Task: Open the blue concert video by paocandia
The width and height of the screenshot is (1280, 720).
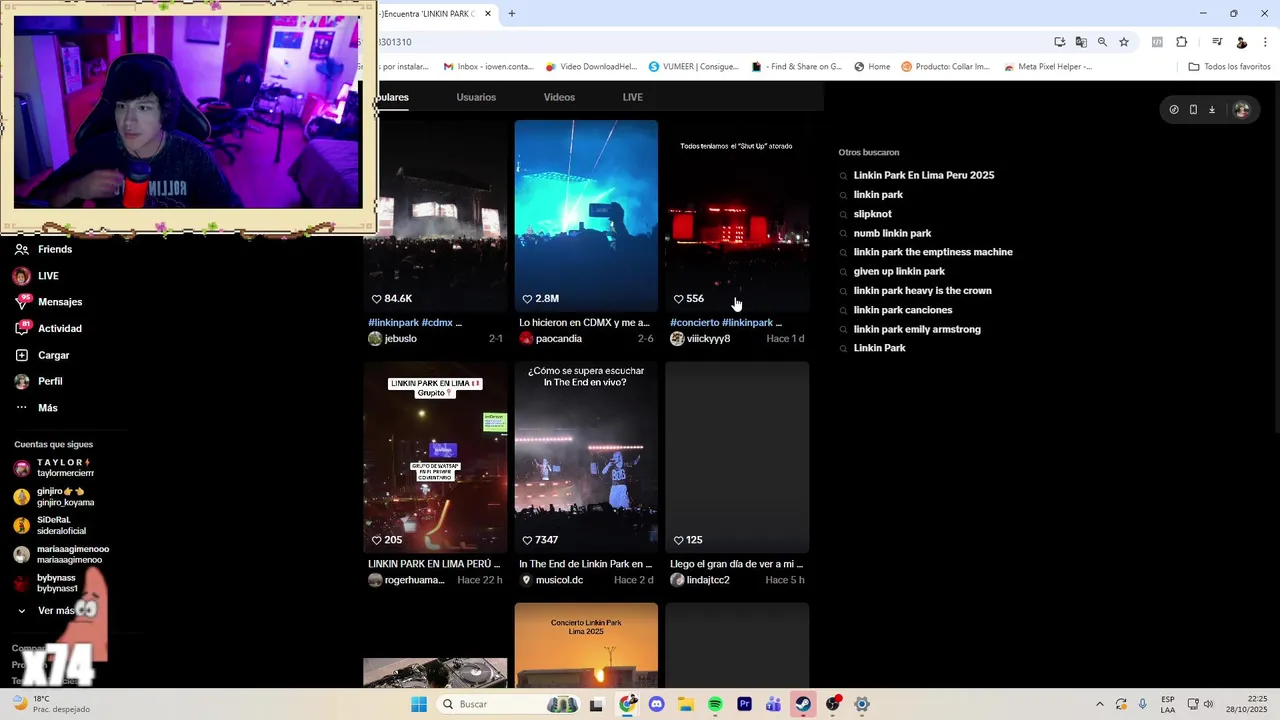Action: pyautogui.click(x=586, y=215)
